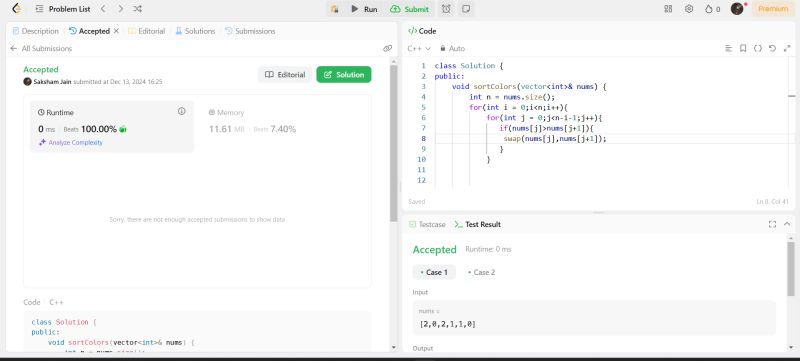Click the editor bookmark icon
This screenshot has width=800, height=361.
(743, 48)
